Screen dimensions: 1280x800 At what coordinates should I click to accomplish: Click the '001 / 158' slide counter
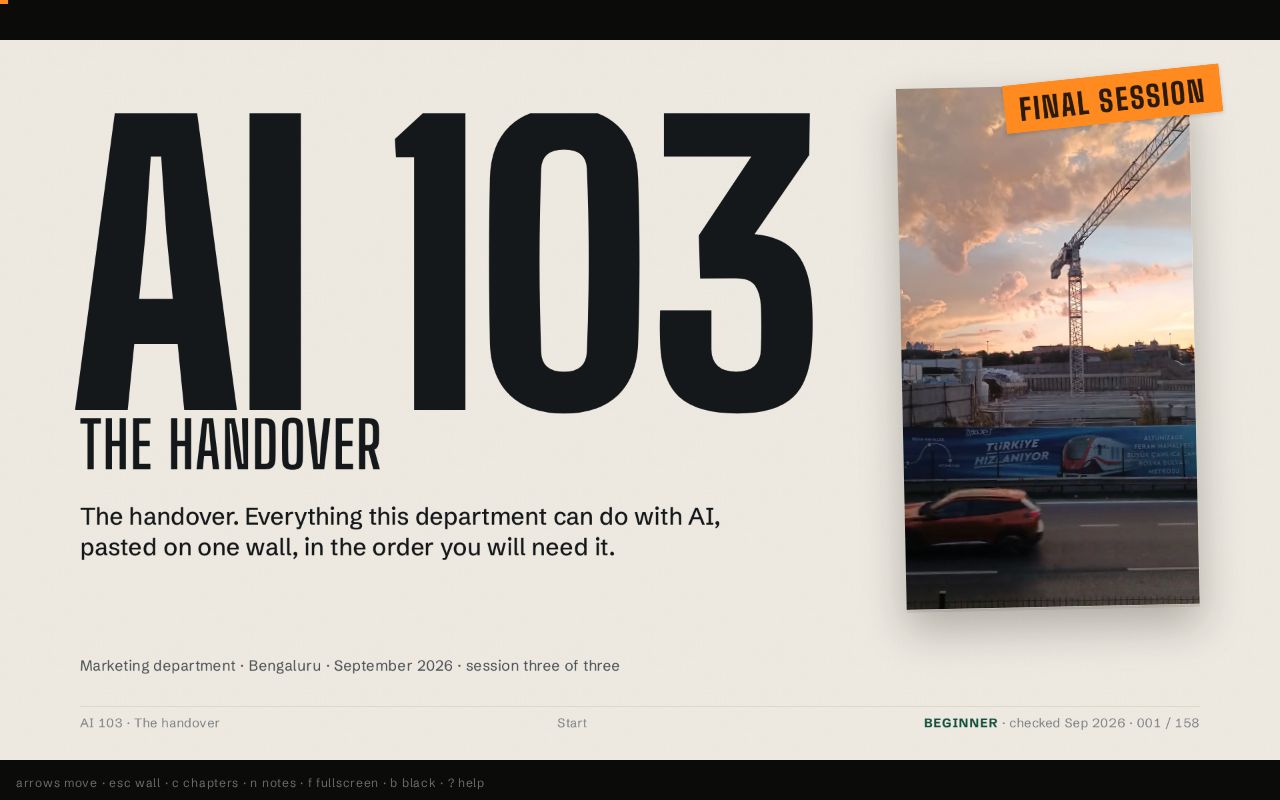[1168, 723]
